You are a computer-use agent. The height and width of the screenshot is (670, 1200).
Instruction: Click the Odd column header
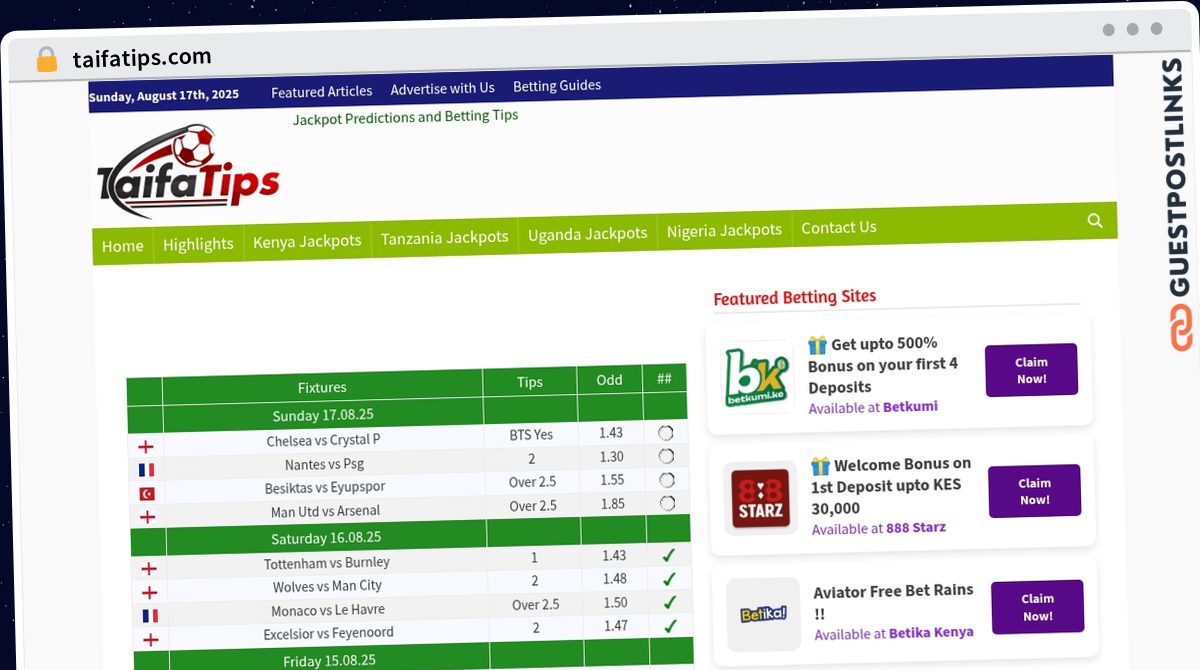(x=610, y=380)
